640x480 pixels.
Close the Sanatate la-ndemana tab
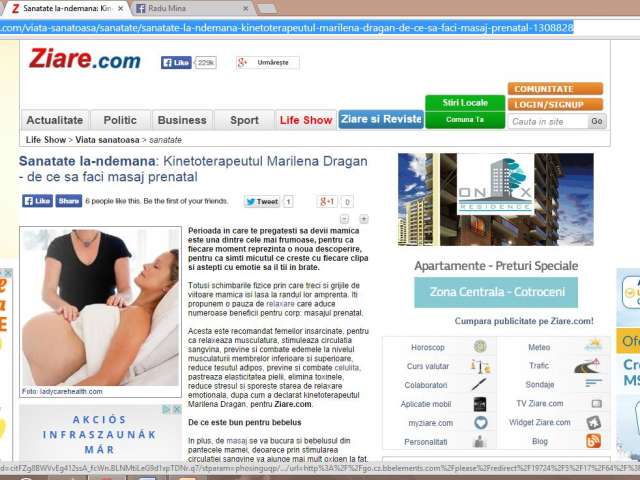tap(121, 8)
